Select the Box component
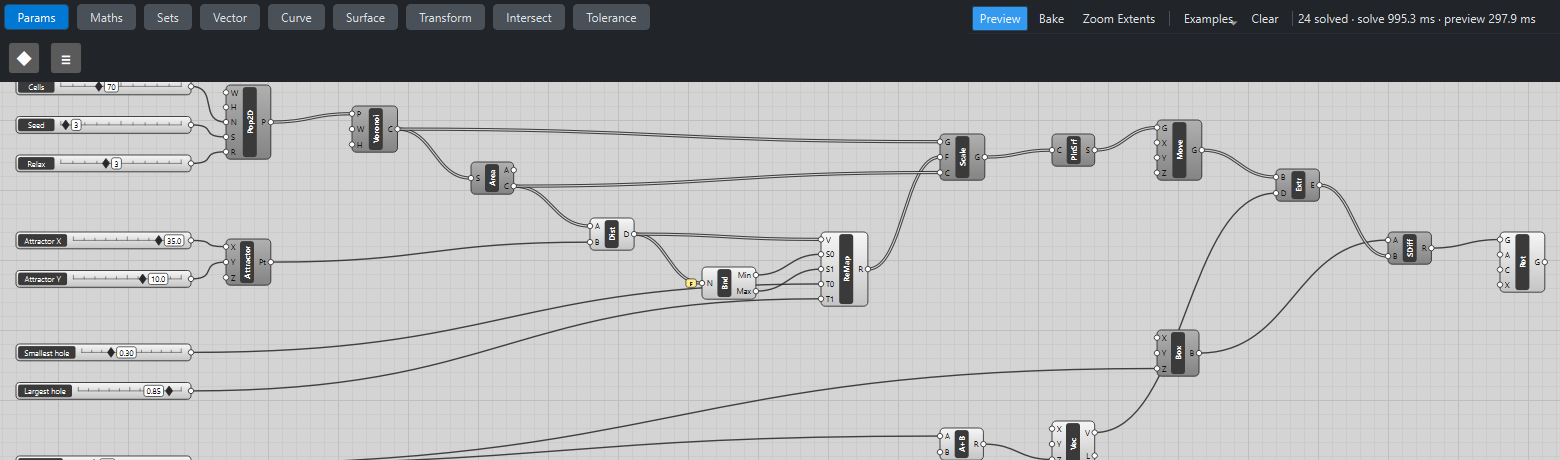This screenshot has width=1560, height=460. point(1179,353)
